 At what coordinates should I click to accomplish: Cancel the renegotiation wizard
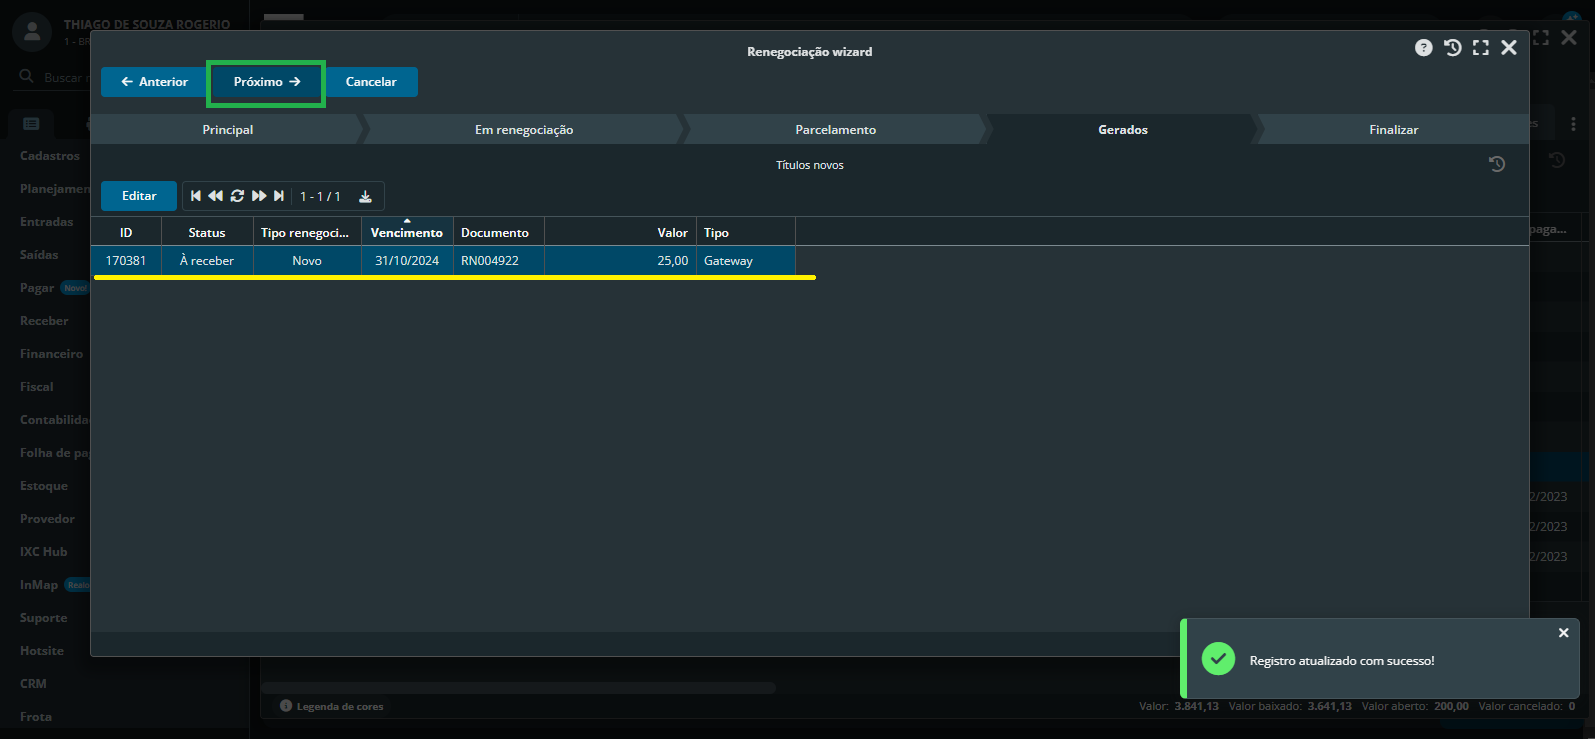pyautogui.click(x=371, y=82)
